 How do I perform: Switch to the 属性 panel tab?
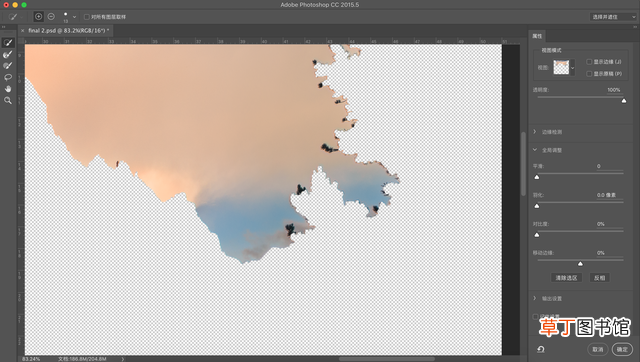537,36
